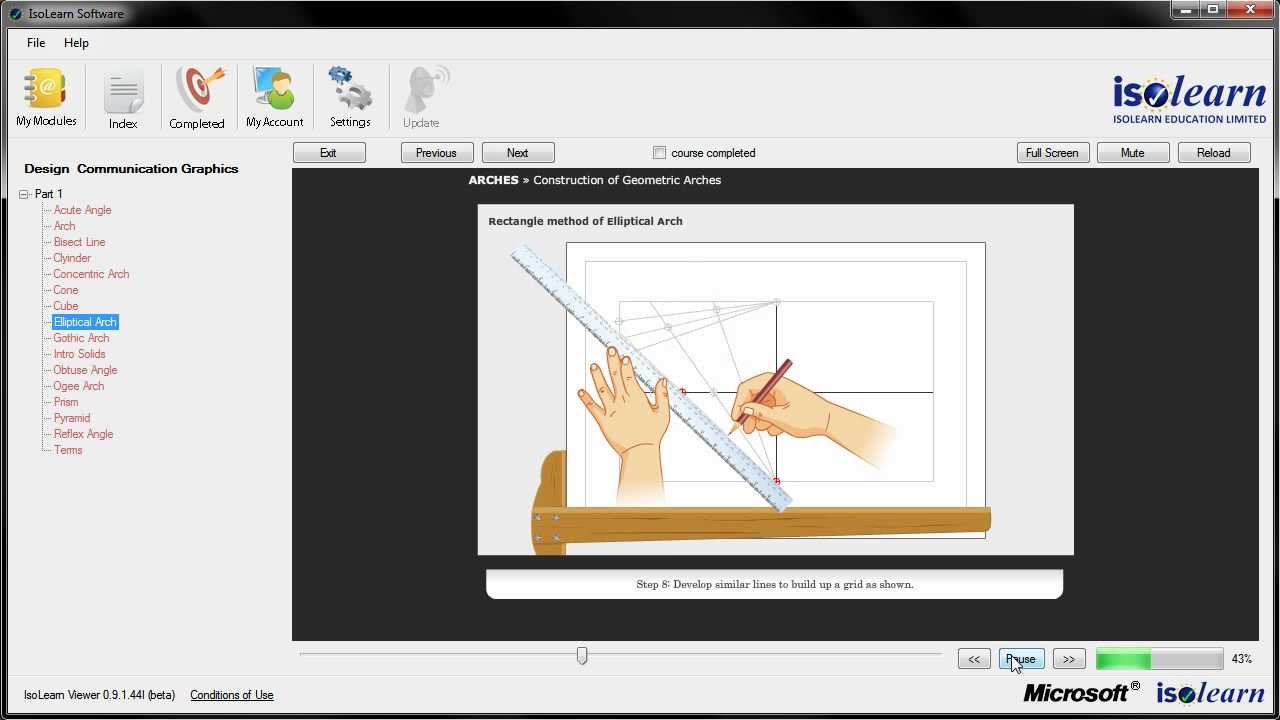This screenshot has height=720, width=1280.
Task: Click the Rectangle method of Elliptical Arch title
Action: point(585,221)
